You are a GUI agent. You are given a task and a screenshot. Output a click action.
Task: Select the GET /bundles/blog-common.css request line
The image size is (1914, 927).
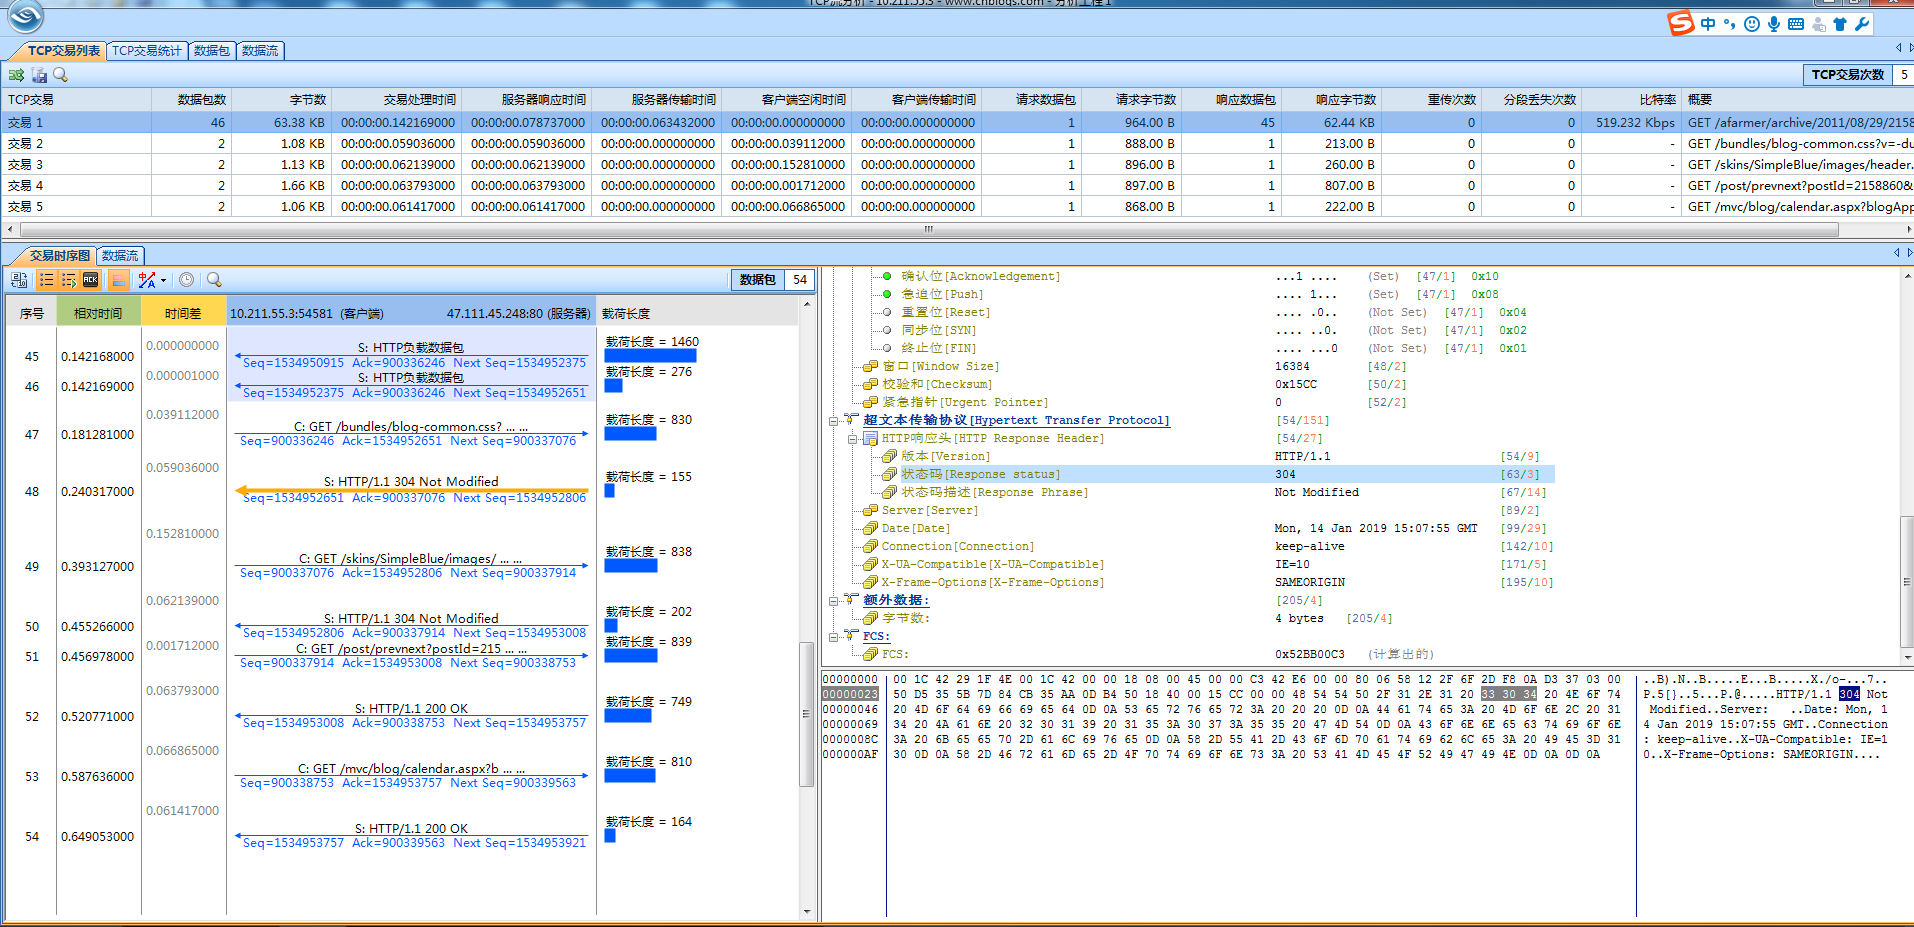pos(411,433)
